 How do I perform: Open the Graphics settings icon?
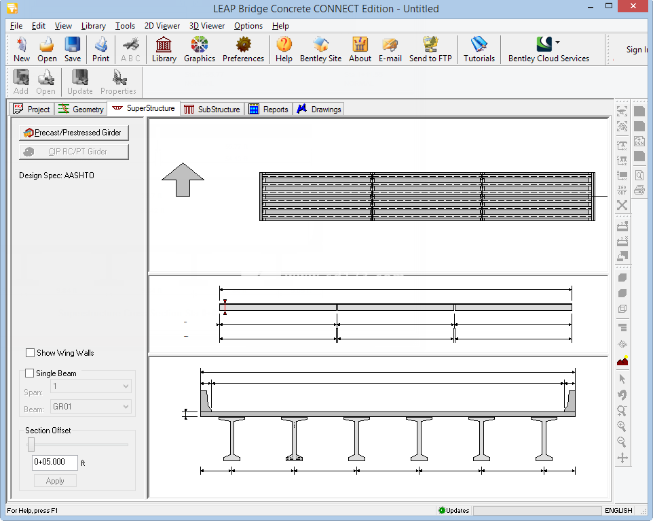(x=199, y=49)
